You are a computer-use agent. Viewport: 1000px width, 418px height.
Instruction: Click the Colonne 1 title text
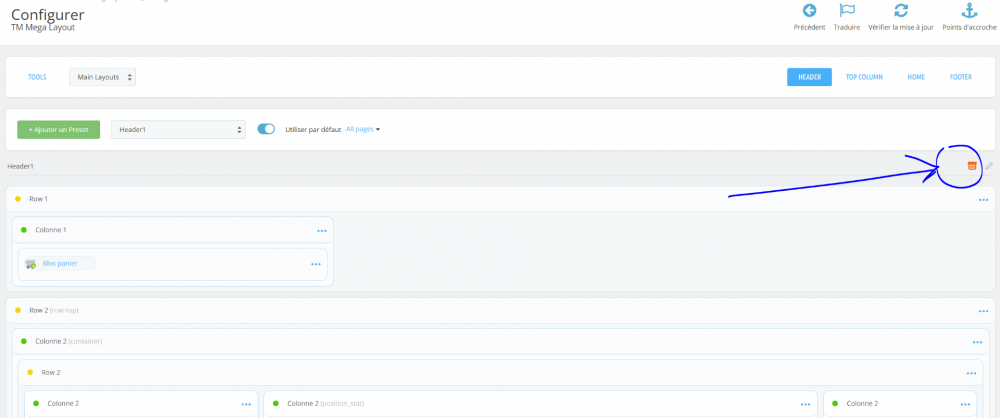pyautogui.click(x=51, y=230)
